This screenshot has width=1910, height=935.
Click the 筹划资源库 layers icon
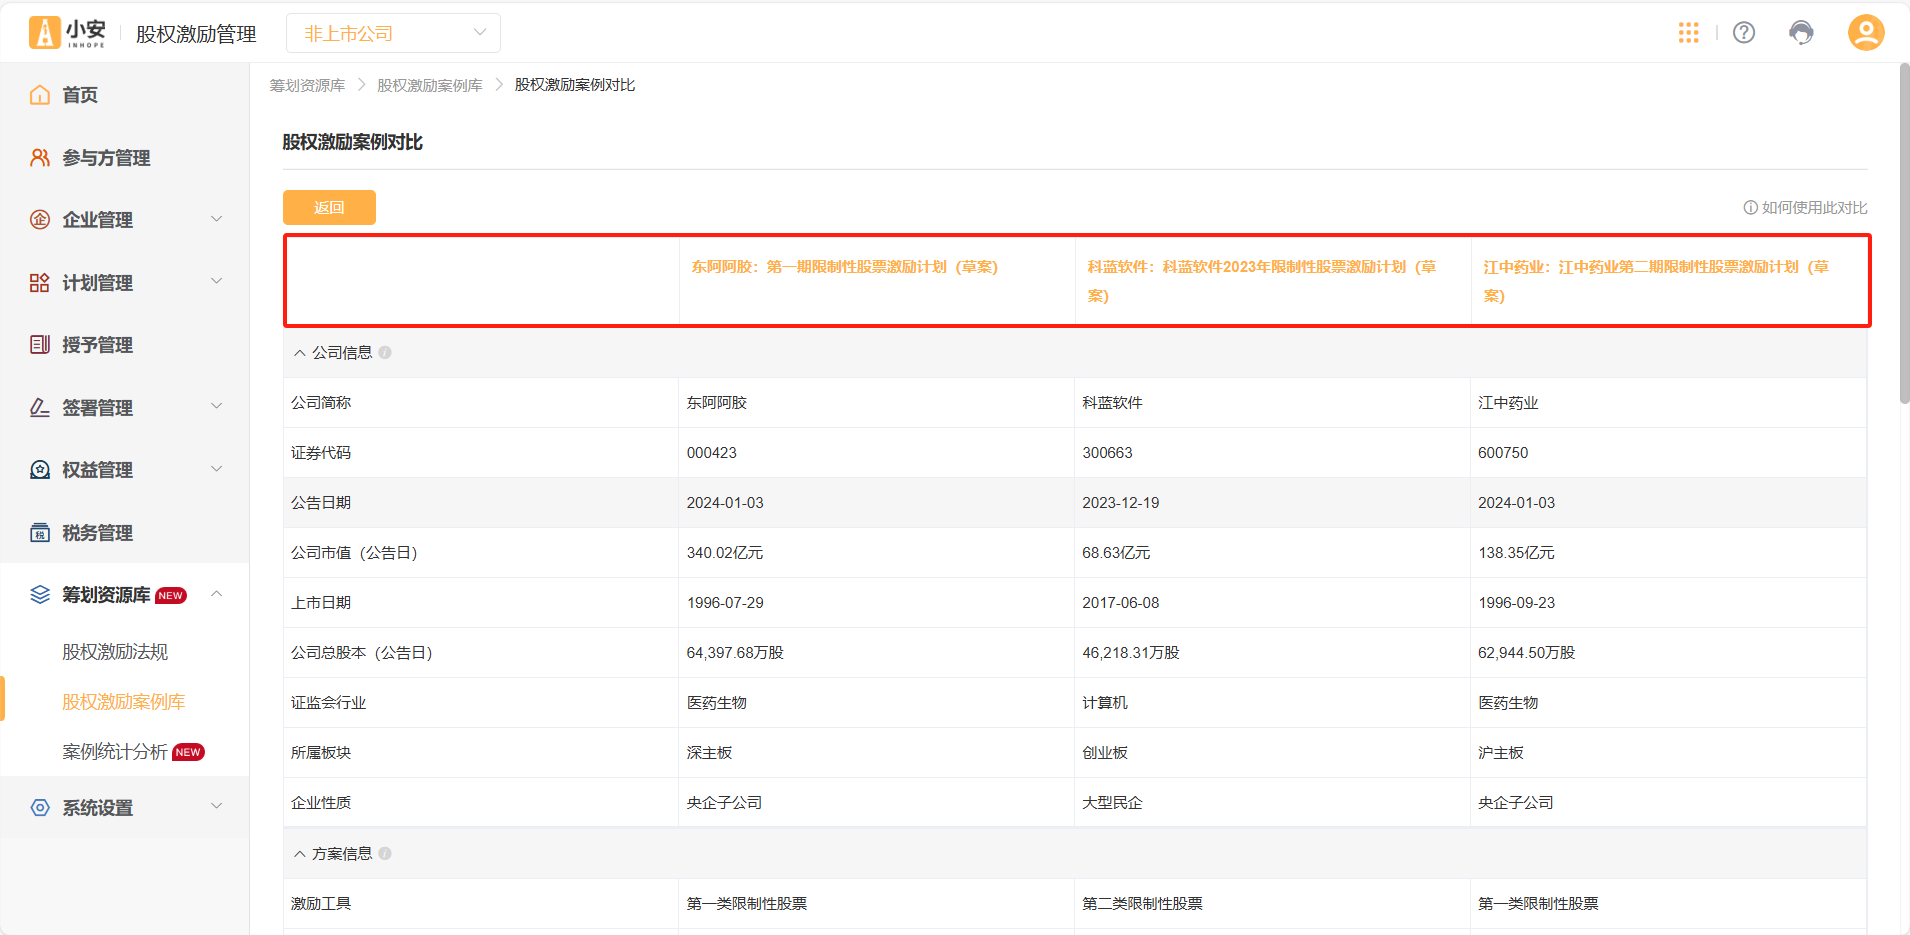tap(40, 595)
